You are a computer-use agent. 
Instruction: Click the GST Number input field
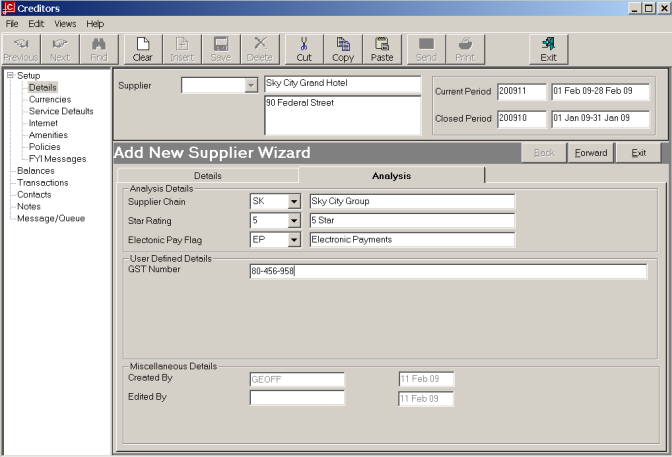448,271
